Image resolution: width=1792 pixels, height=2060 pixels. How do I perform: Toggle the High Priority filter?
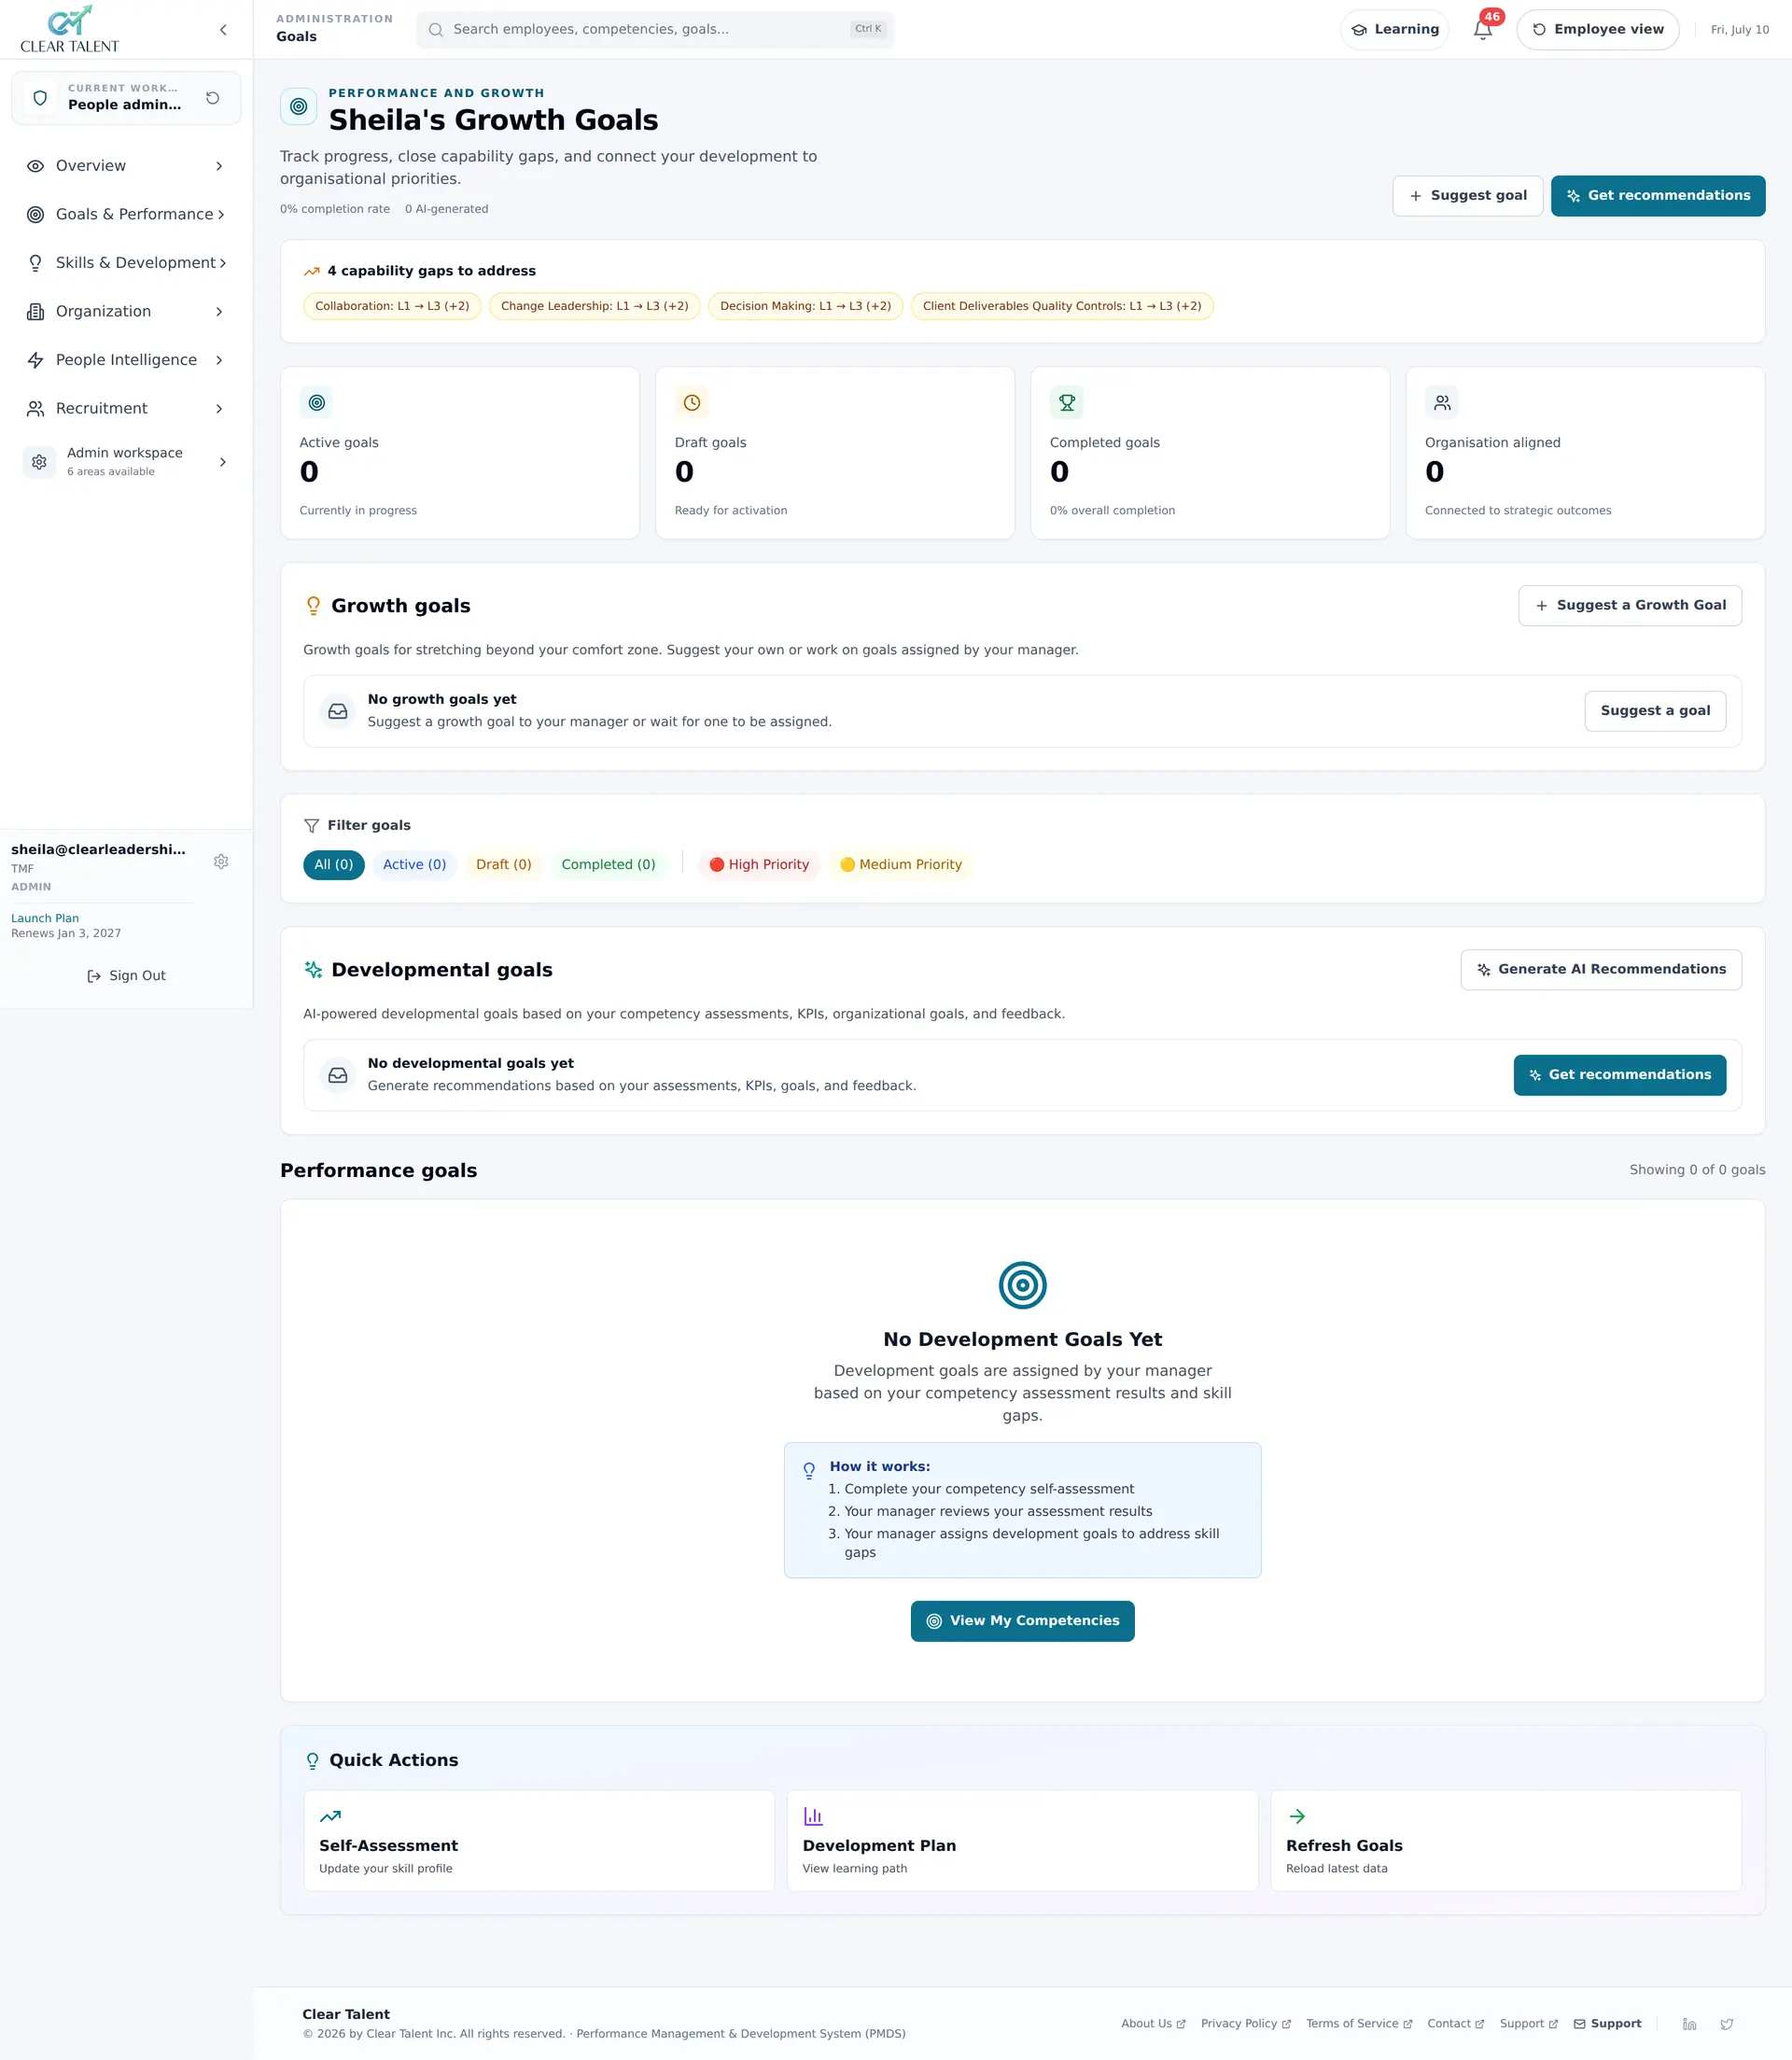pos(759,865)
